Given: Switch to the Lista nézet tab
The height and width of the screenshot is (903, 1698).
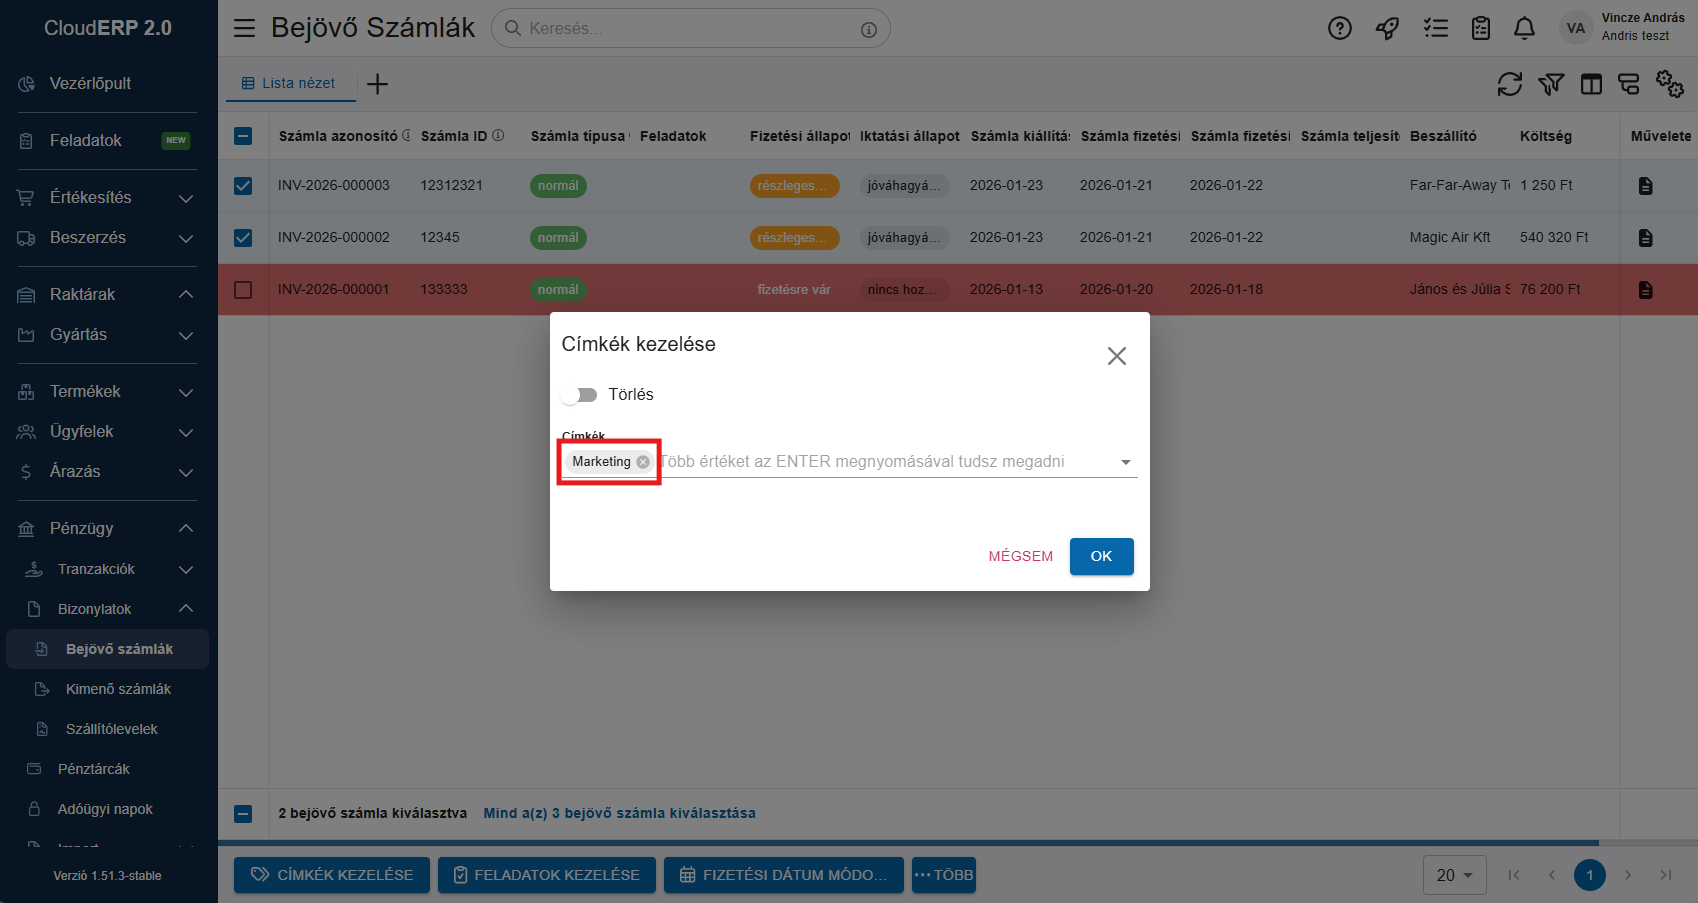Looking at the screenshot, I should [290, 83].
